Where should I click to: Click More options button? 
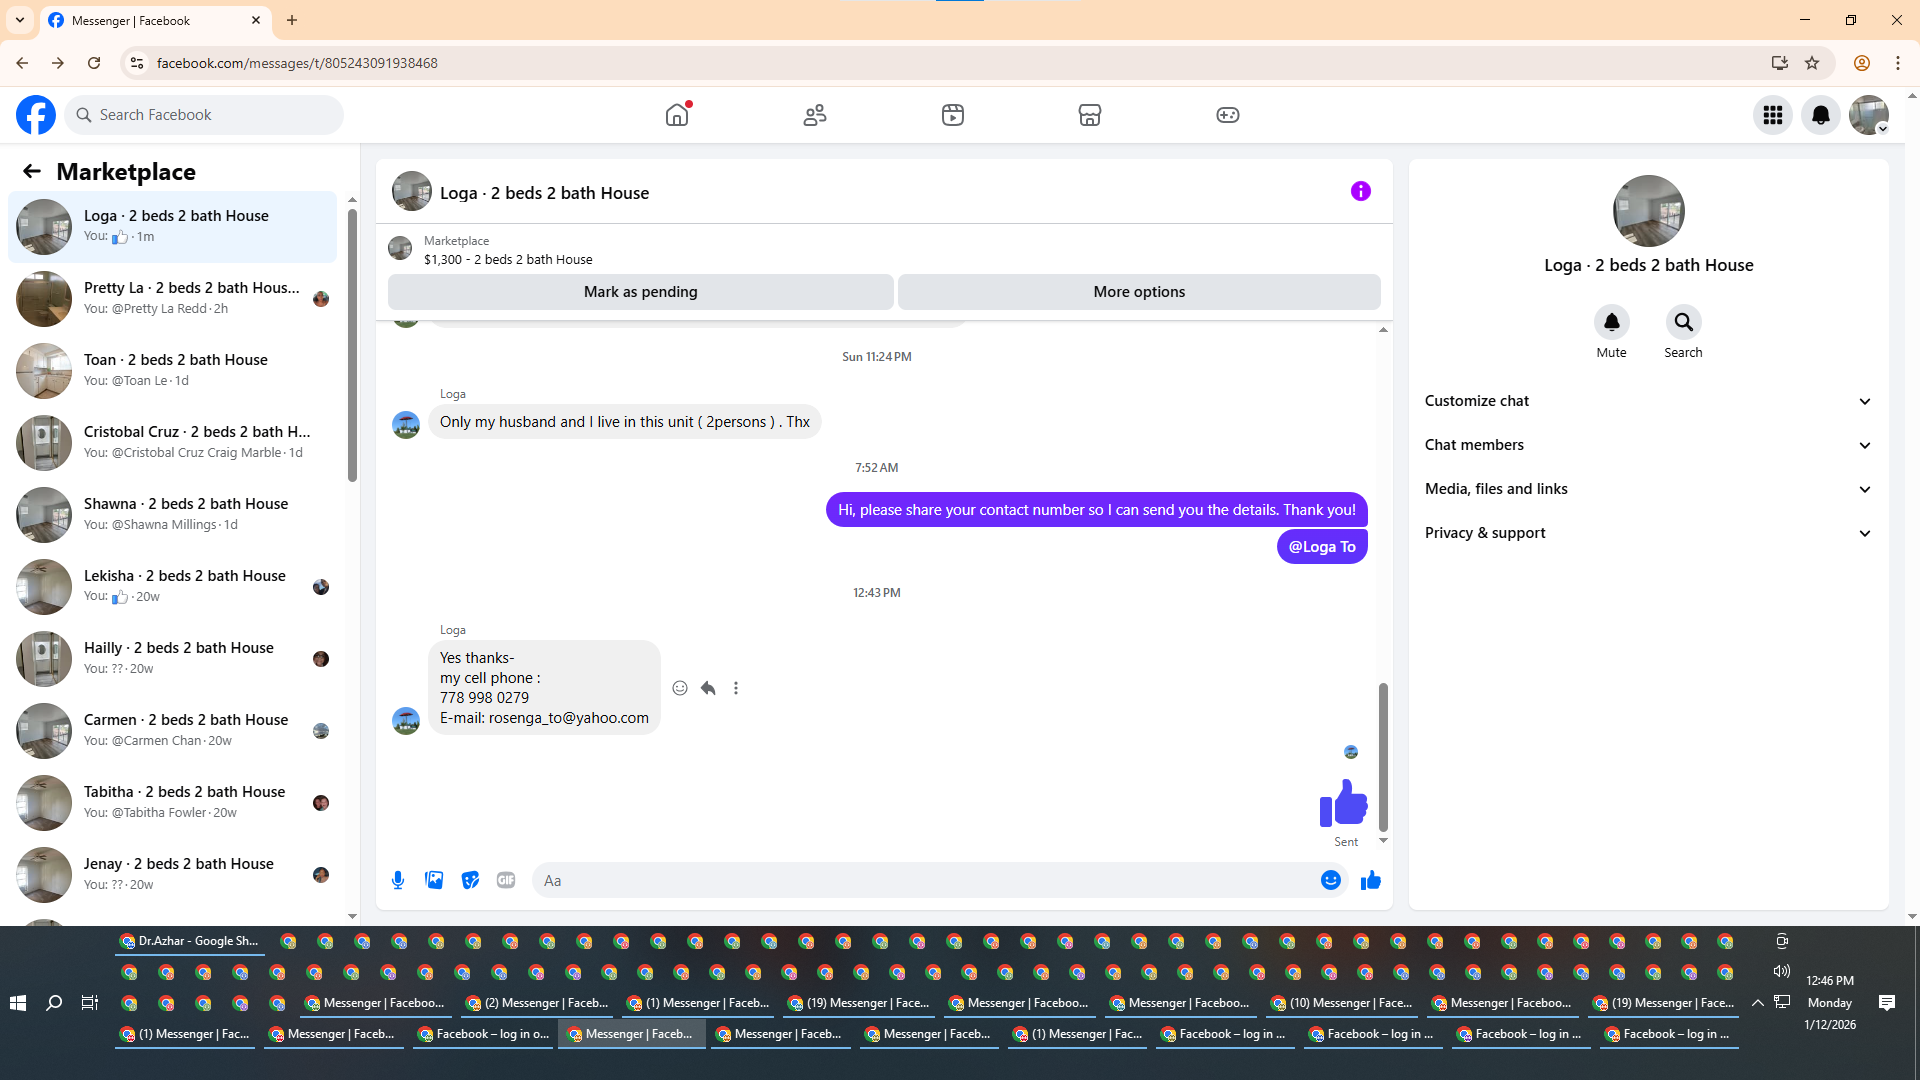(x=1138, y=292)
